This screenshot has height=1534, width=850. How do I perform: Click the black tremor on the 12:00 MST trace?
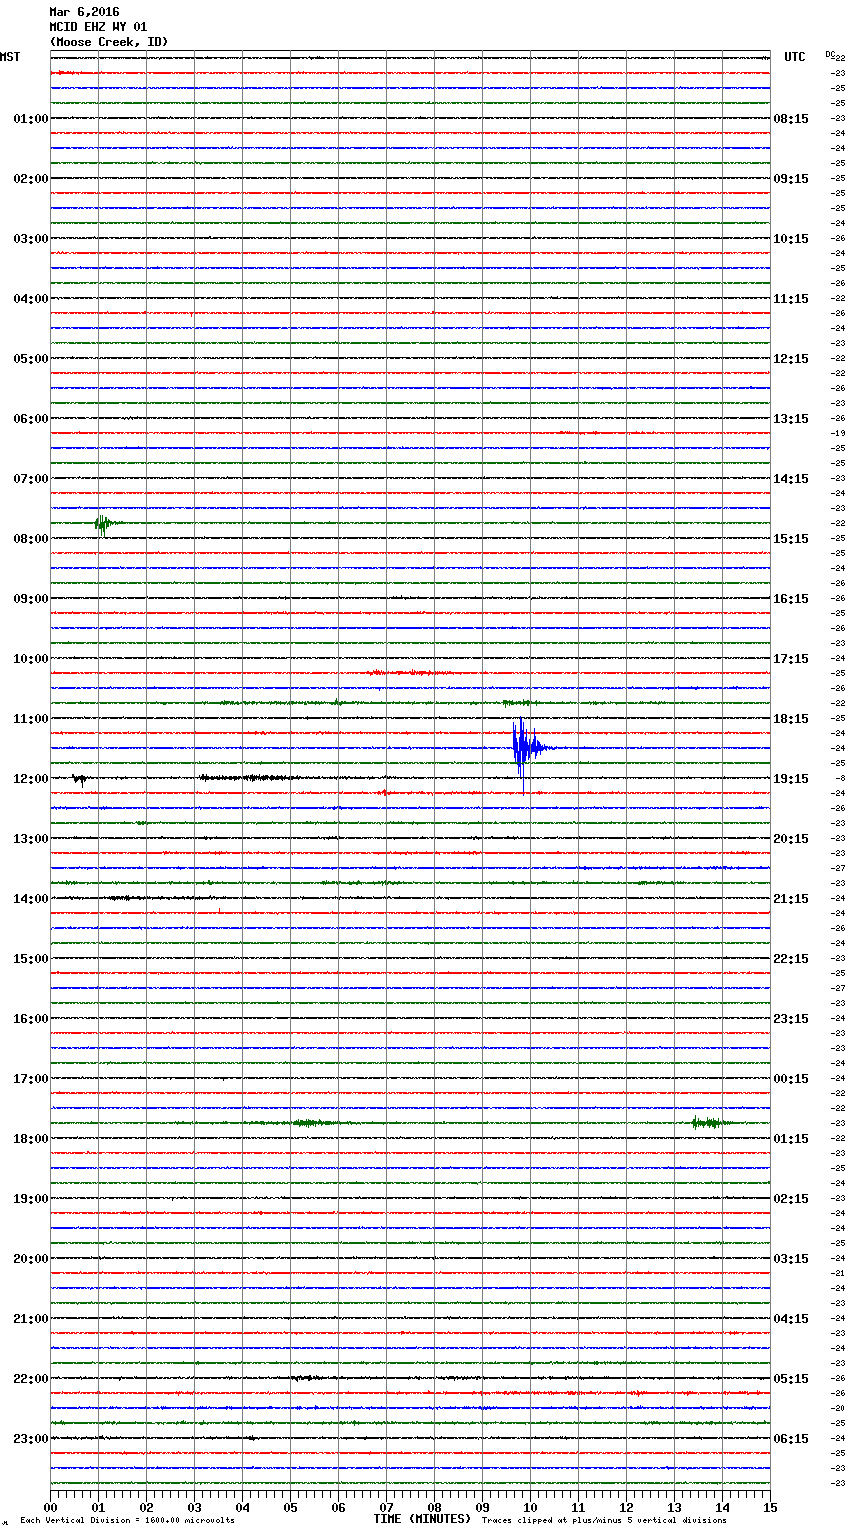[x=250, y=777]
